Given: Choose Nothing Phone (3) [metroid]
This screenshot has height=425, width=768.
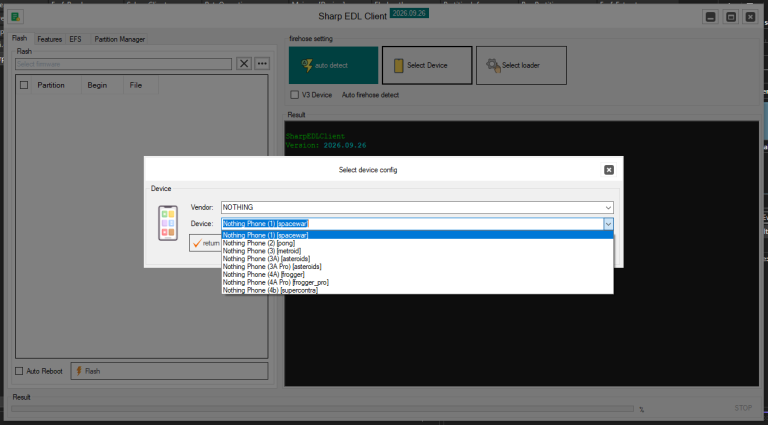Looking at the screenshot, I should click(x=417, y=251).
